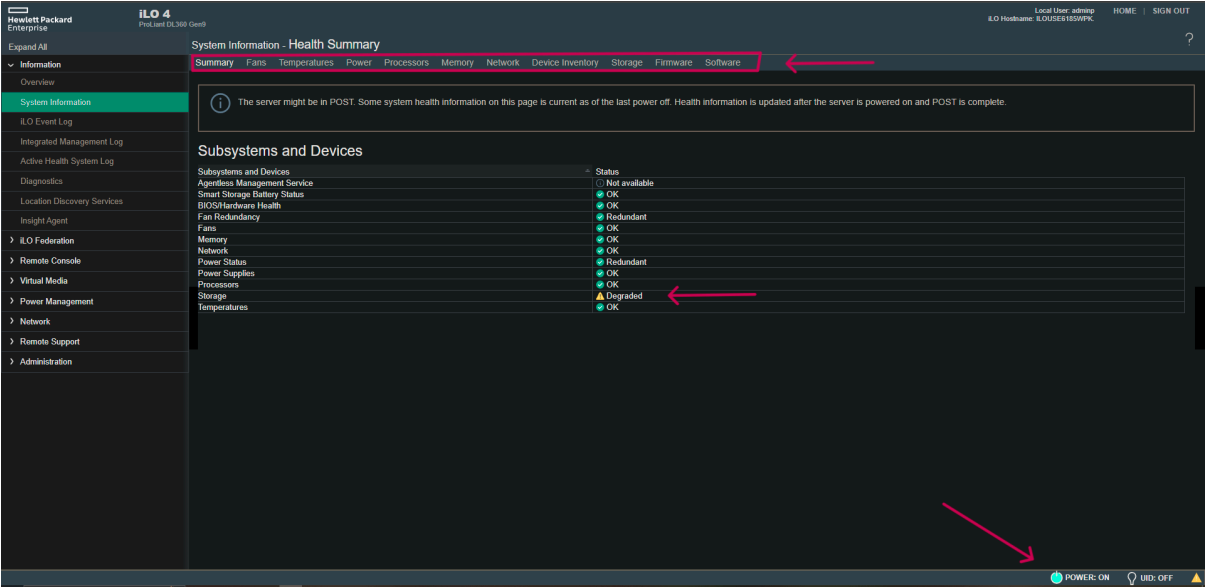
Task: Click the OK icon for BIOS/Hardware Health
Action: click(x=600, y=206)
